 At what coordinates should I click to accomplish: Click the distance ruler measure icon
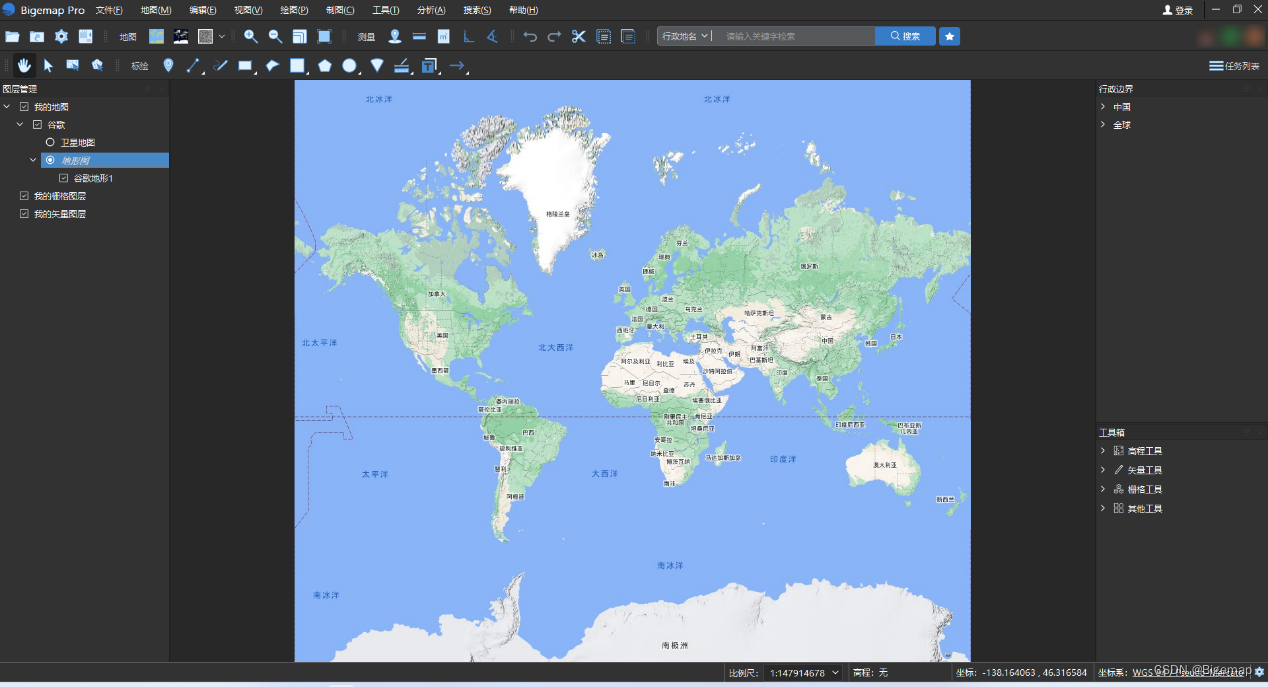pos(419,37)
